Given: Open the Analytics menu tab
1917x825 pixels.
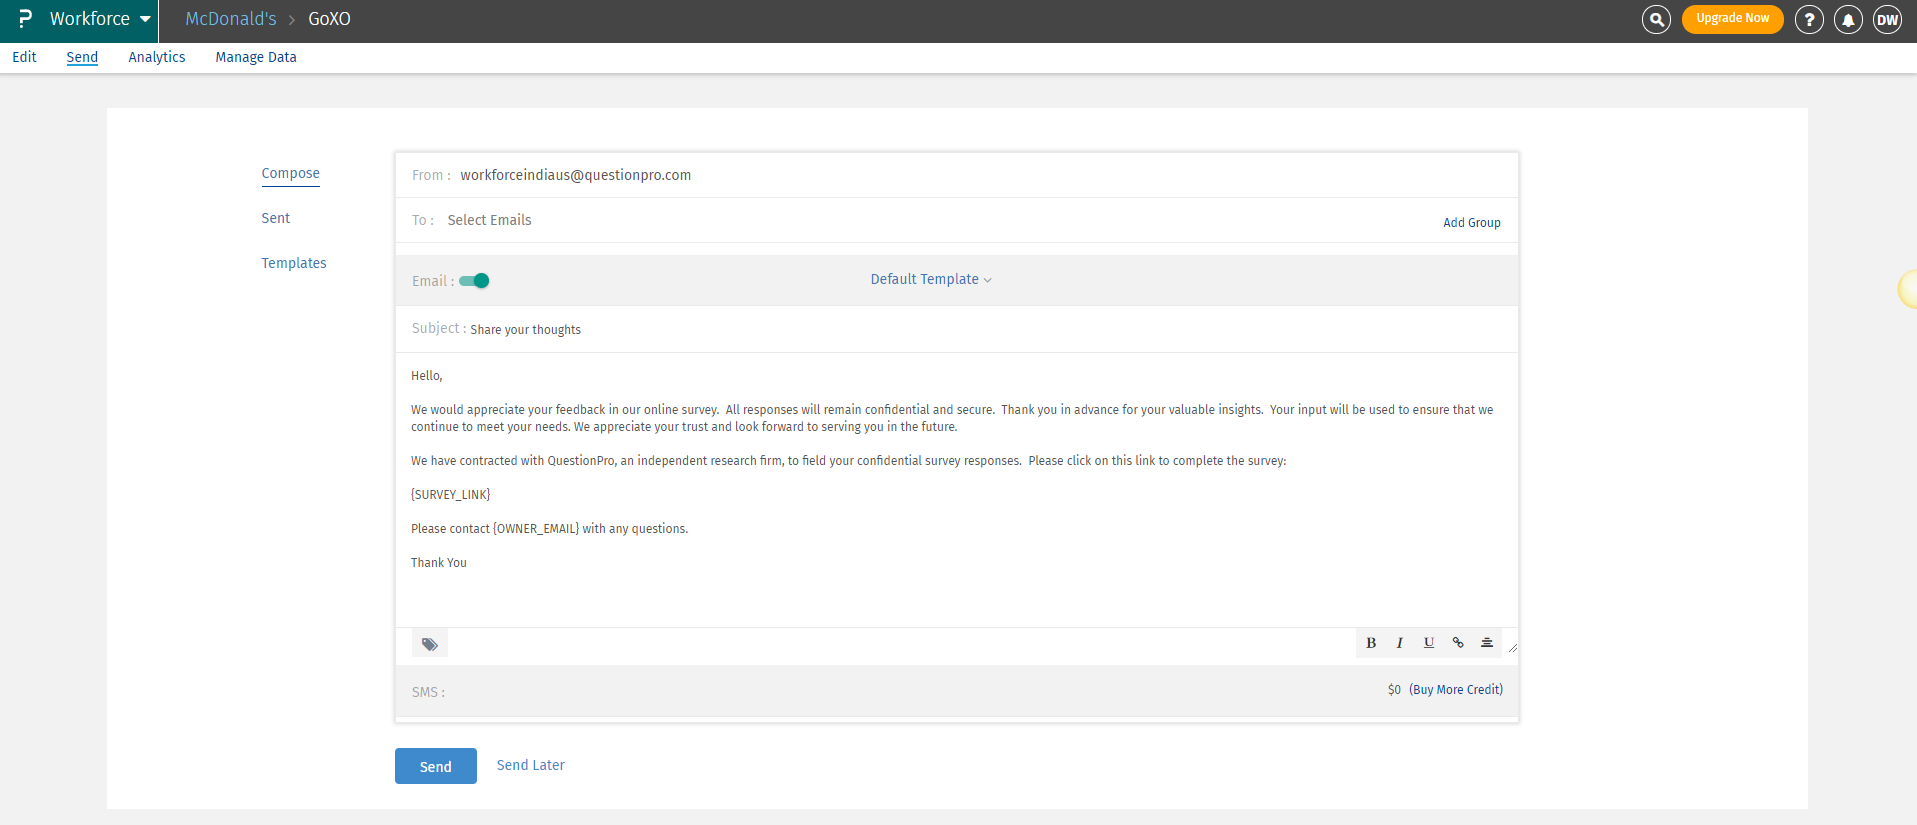Looking at the screenshot, I should pos(157,57).
